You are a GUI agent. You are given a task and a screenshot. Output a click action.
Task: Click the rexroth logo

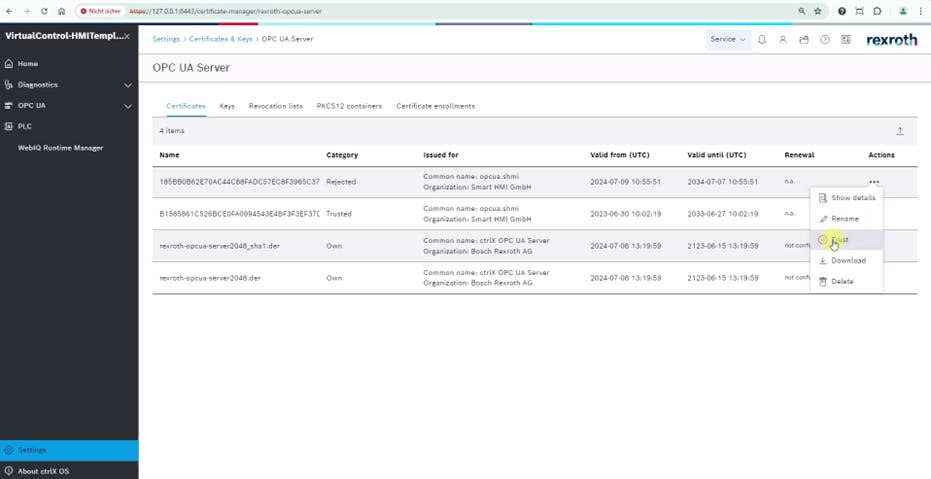(892, 40)
